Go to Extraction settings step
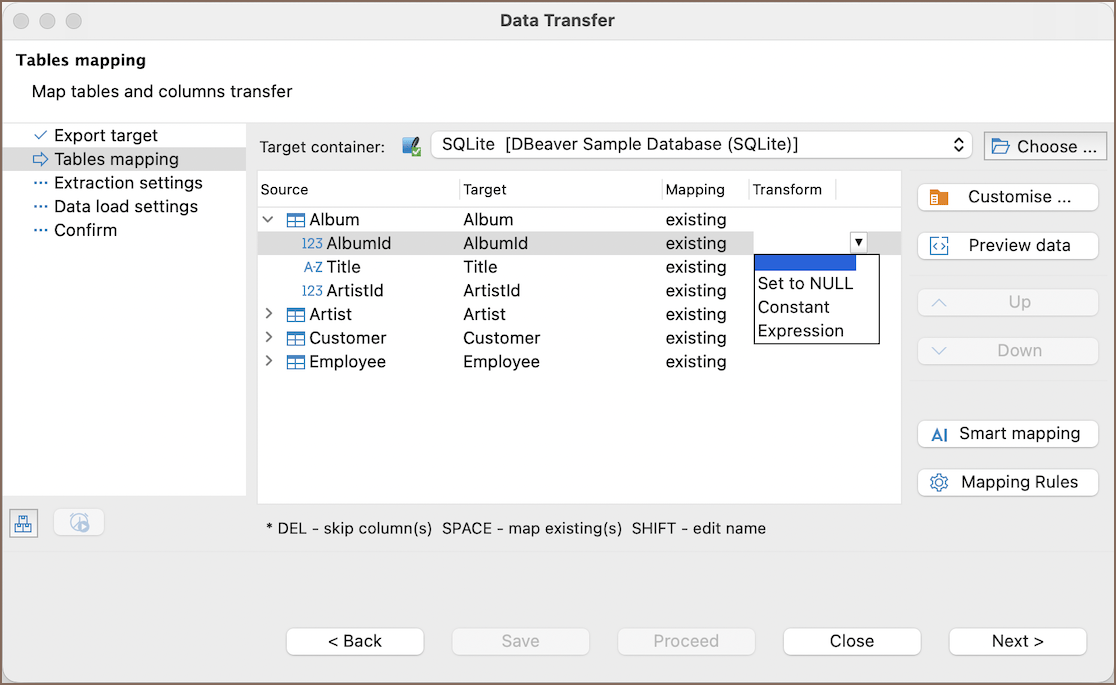This screenshot has height=685, width=1116. tap(128, 183)
